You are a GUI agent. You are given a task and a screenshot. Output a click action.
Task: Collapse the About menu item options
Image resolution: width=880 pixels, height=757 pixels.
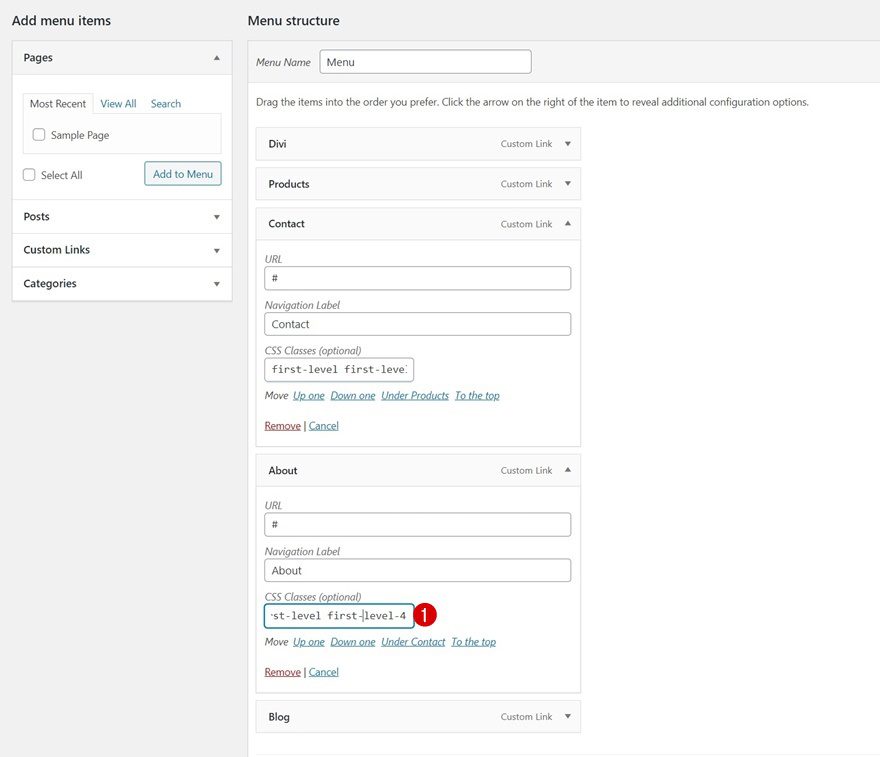pyautogui.click(x=567, y=470)
